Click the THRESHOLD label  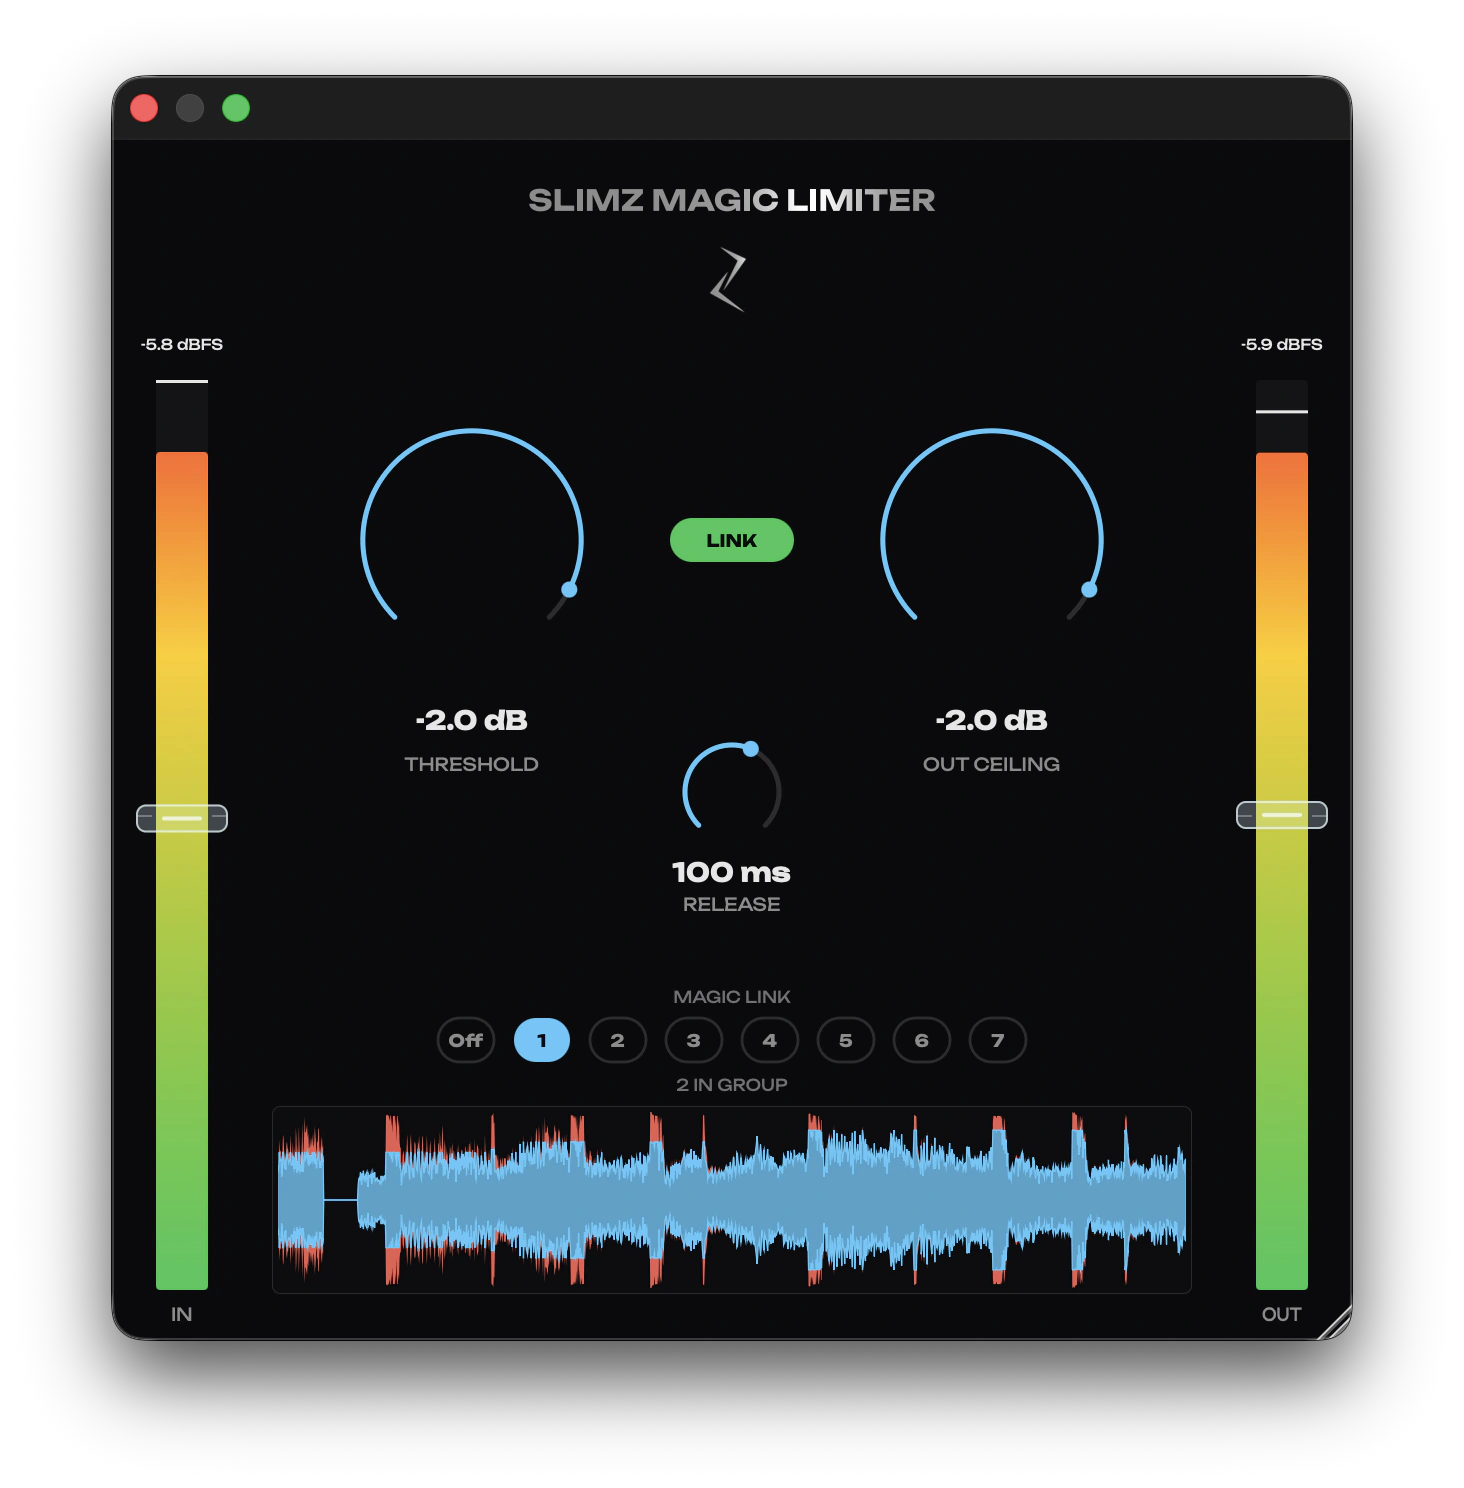pos(472,764)
